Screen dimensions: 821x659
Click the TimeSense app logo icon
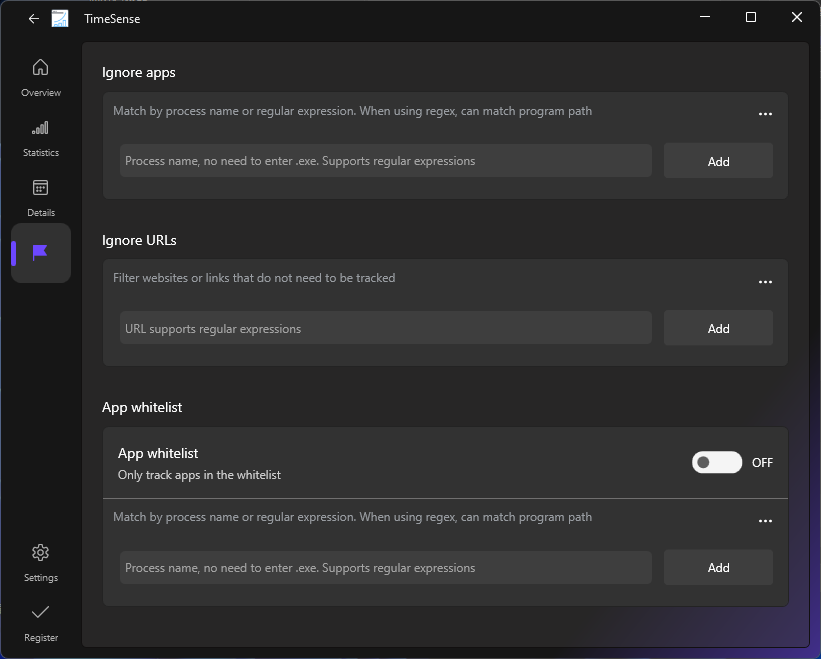click(x=60, y=19)
